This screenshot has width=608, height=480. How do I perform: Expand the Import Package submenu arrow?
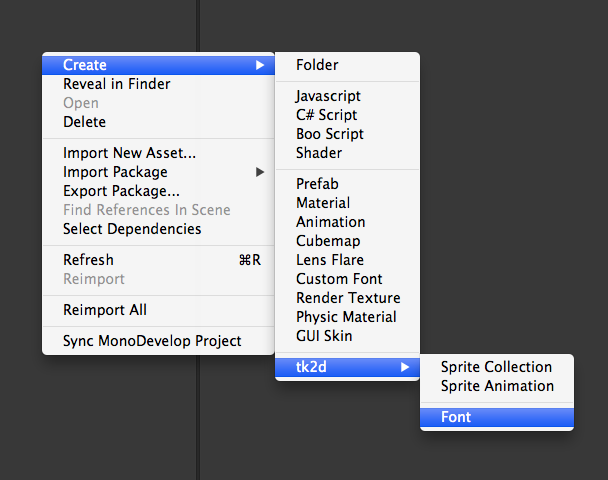[260, 172]
